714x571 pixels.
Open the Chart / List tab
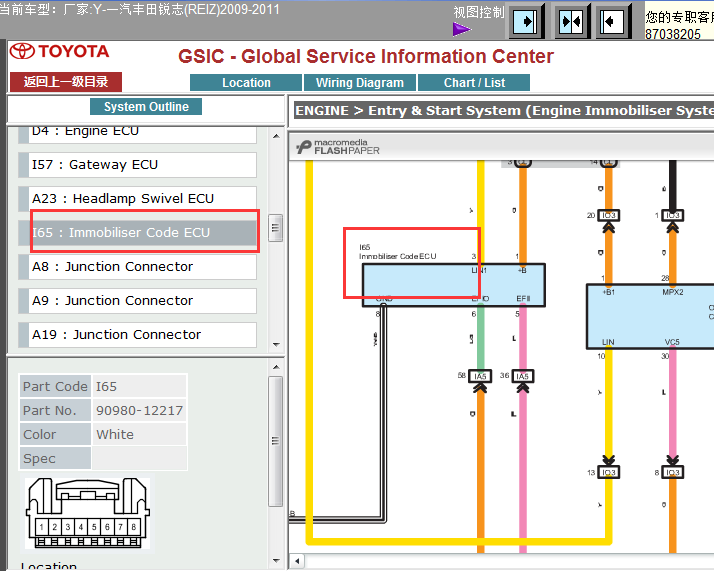pos(474,83)
